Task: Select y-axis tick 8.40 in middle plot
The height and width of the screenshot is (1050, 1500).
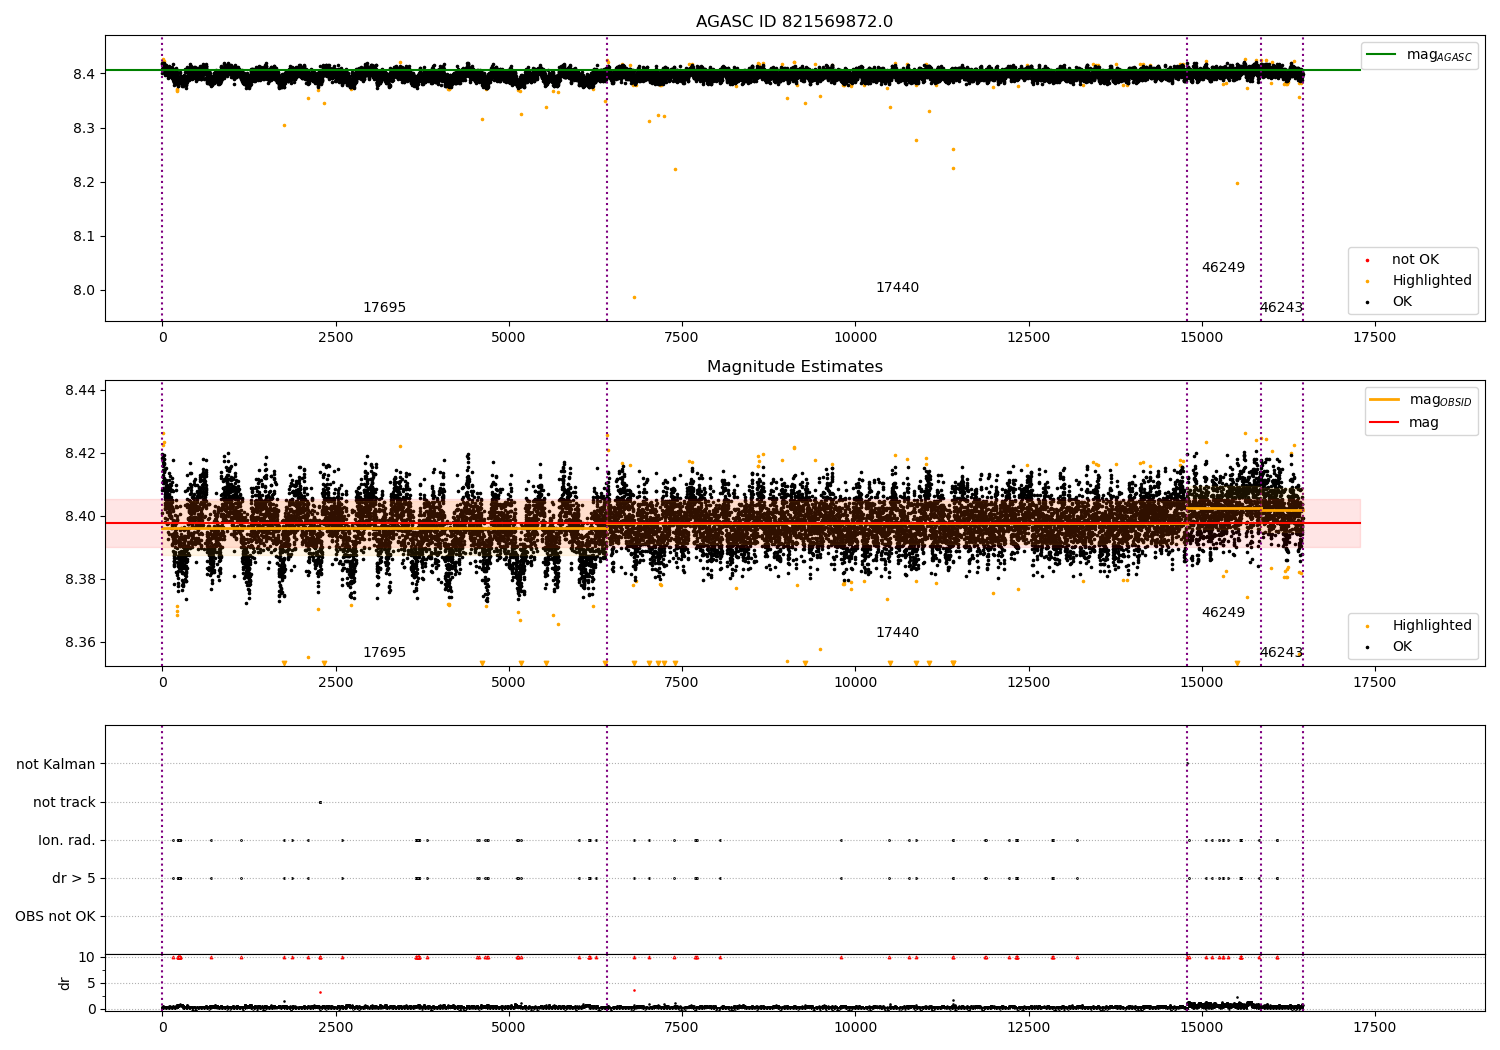Action: tap(80, 516)
